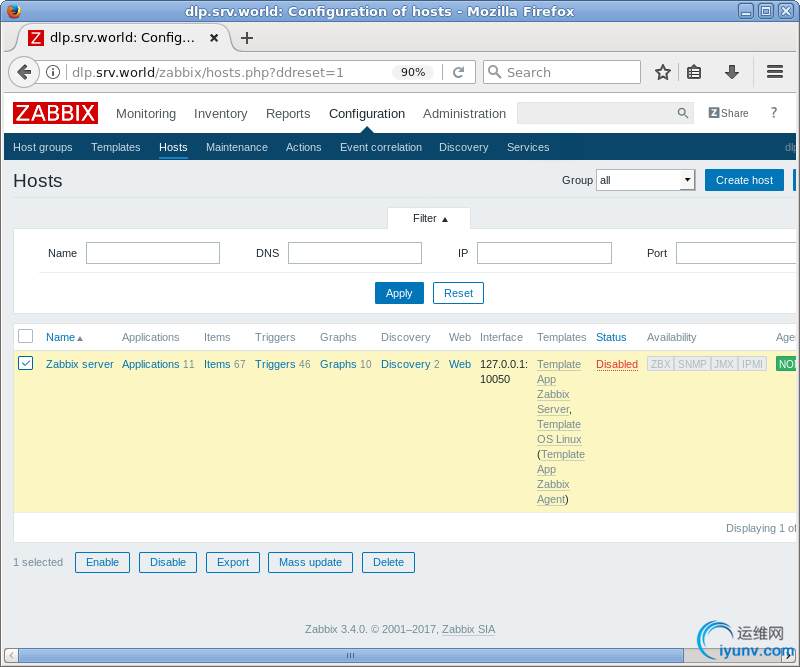Go to Actions submenu
800x667 pixels.
tap(304, 147)
